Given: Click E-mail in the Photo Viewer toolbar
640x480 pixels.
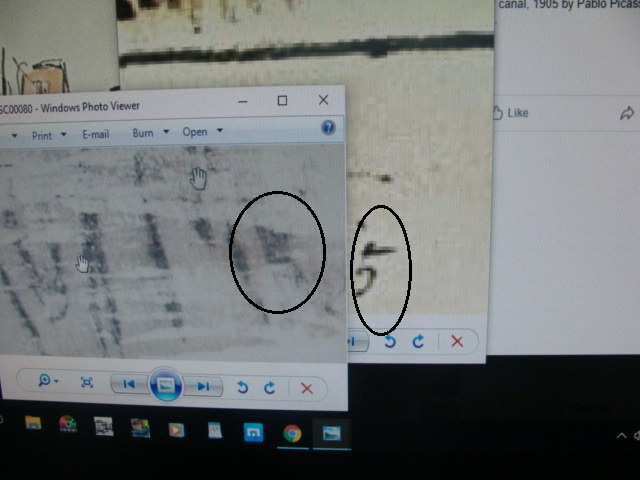Looking at the screenshot, I should [x=95, y=134].
